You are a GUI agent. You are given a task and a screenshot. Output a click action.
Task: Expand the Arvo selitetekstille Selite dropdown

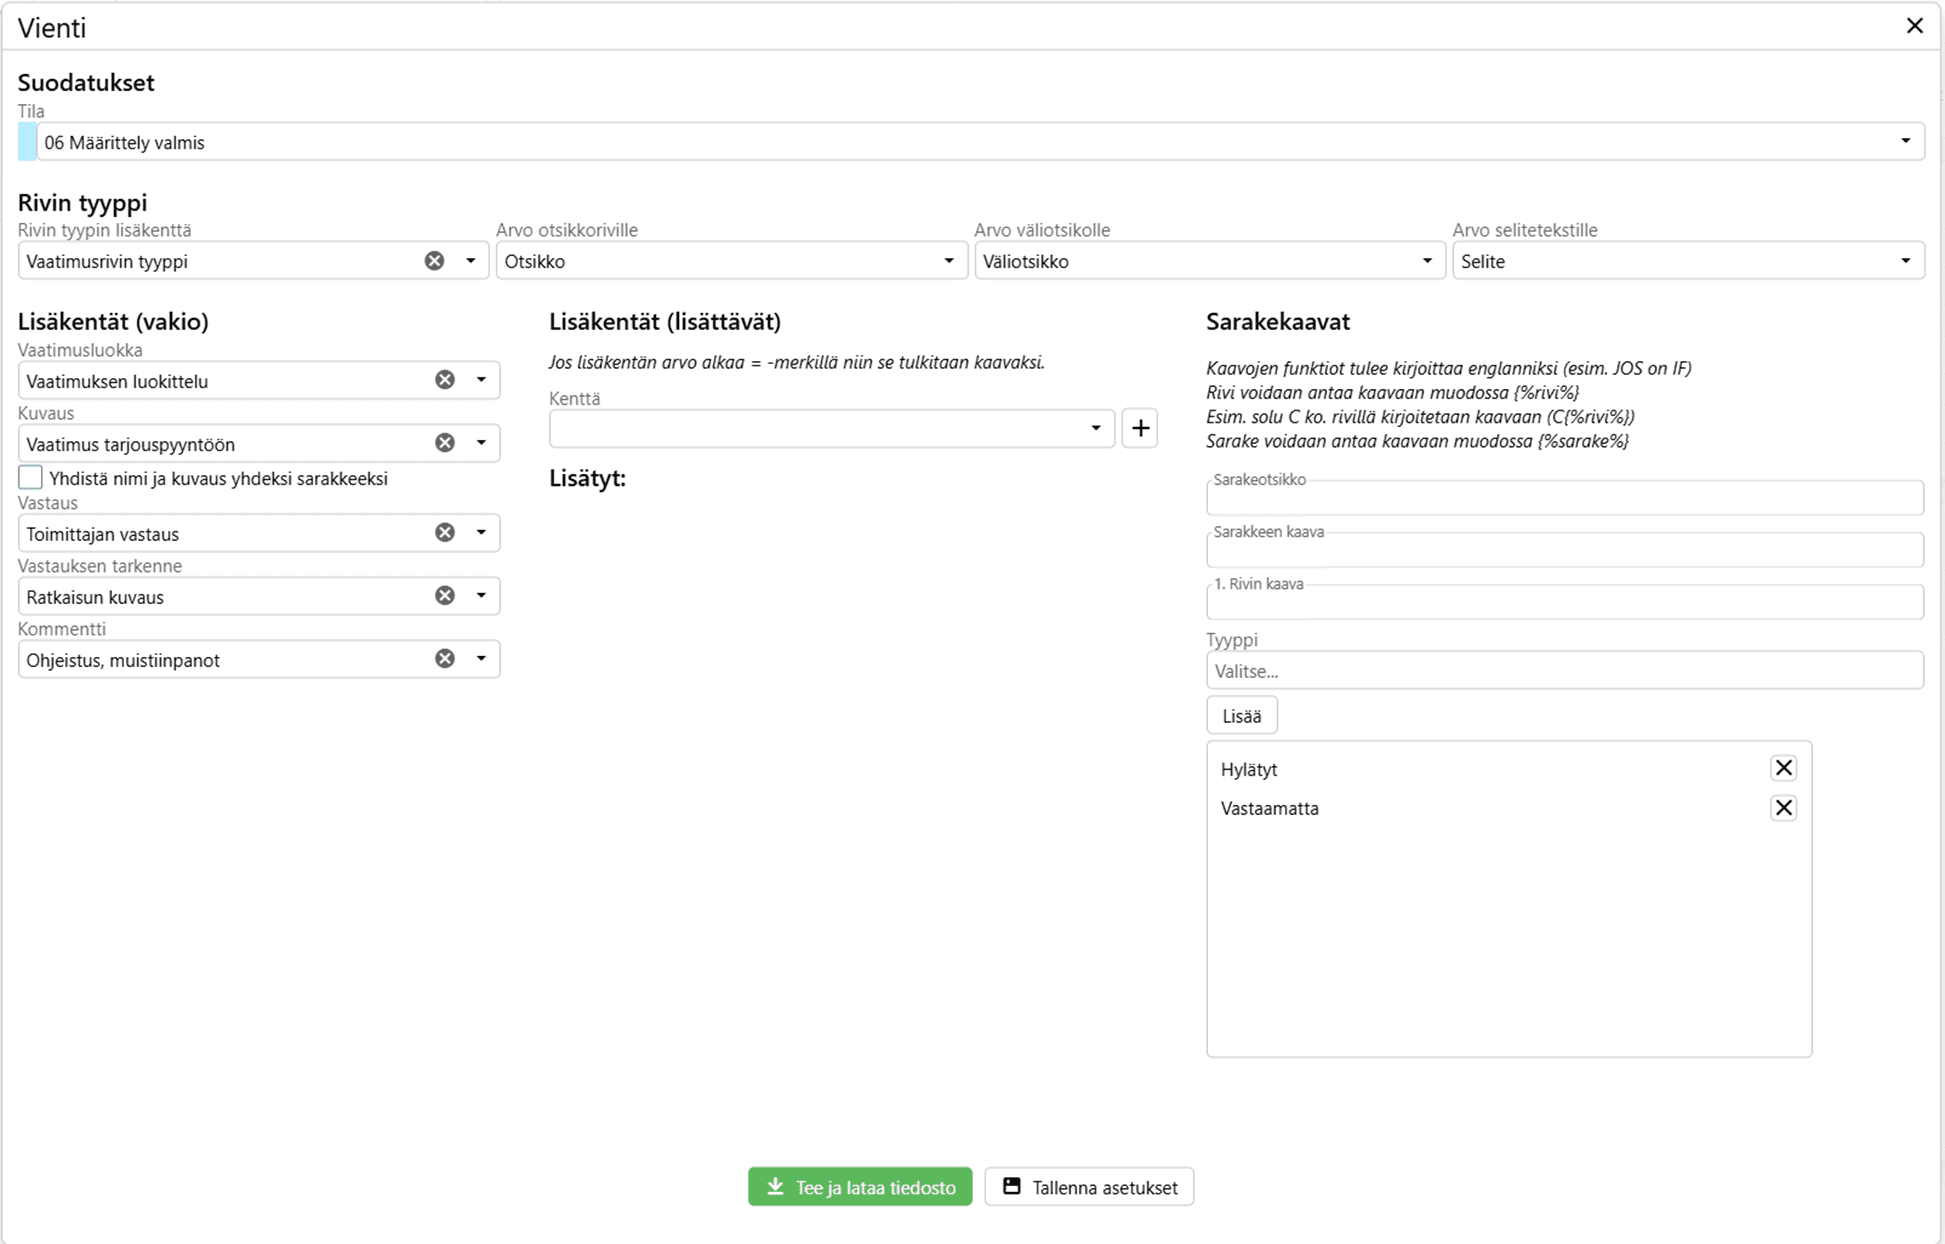coord(1904,261)
